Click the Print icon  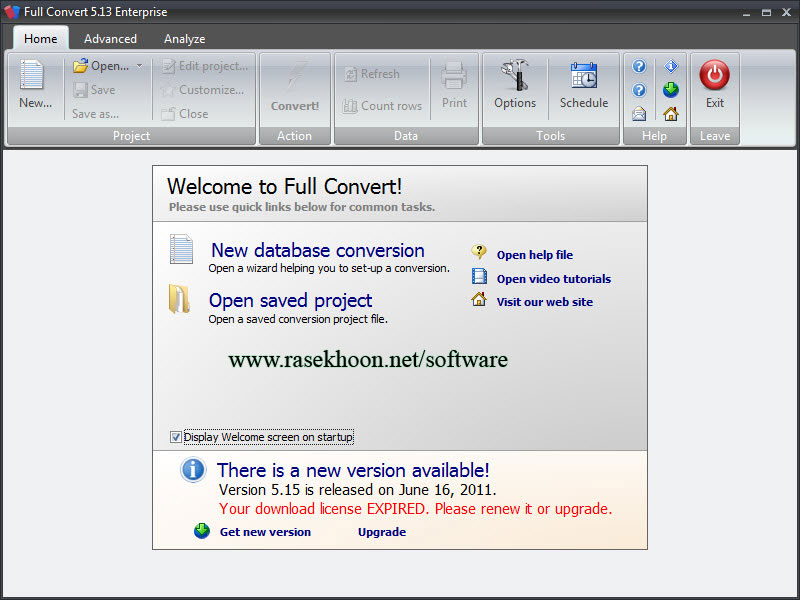tap(455, 85)
